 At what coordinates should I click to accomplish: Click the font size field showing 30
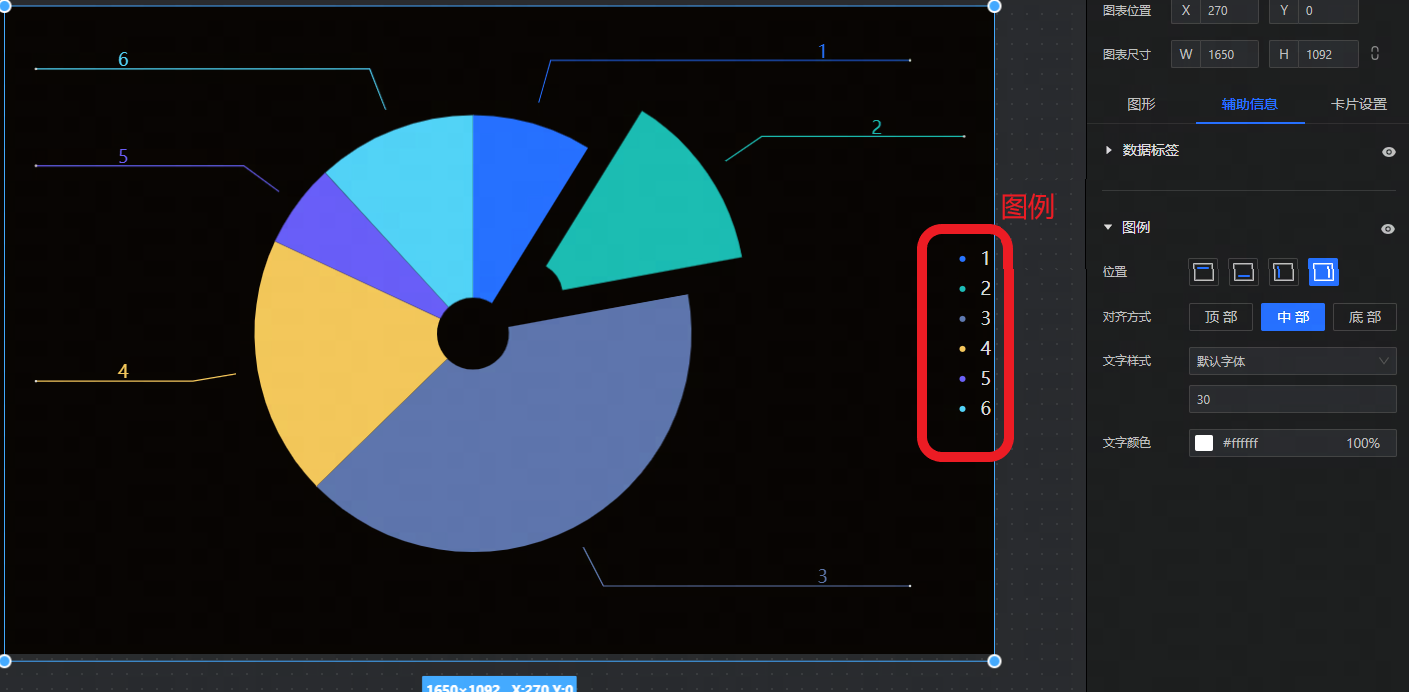[1292, 399]
